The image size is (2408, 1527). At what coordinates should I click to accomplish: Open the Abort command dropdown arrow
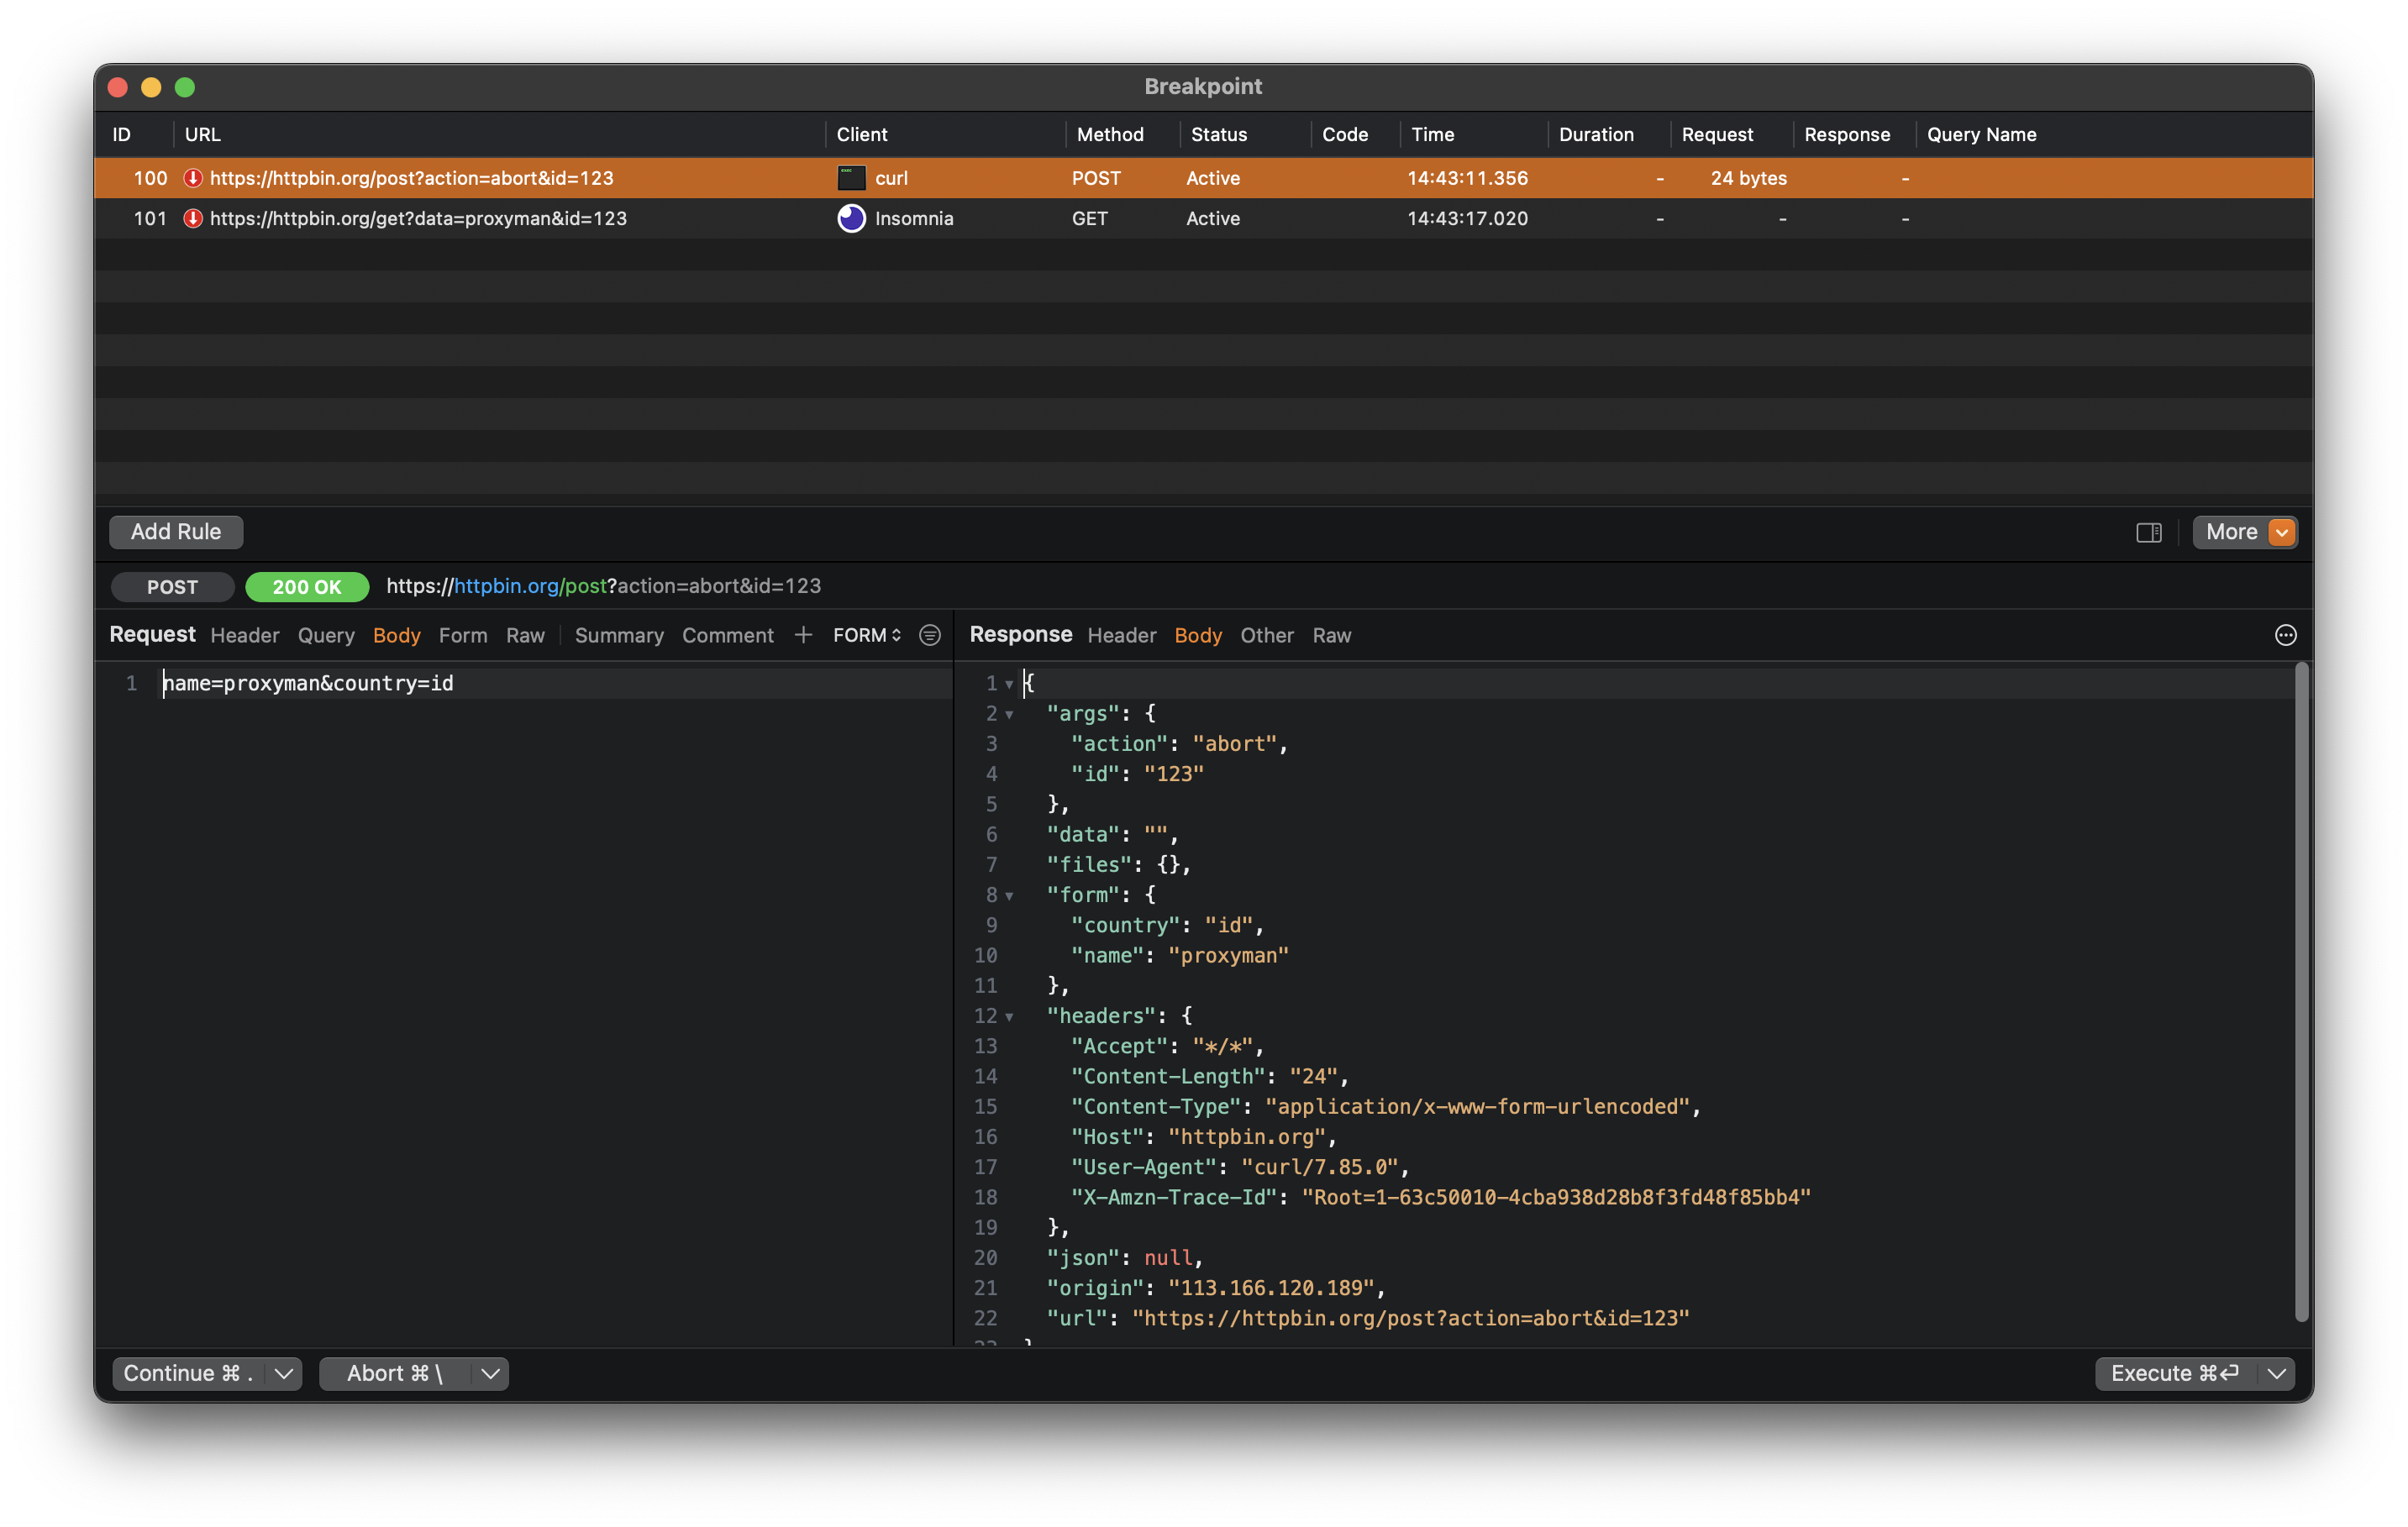click(489, 1373)
